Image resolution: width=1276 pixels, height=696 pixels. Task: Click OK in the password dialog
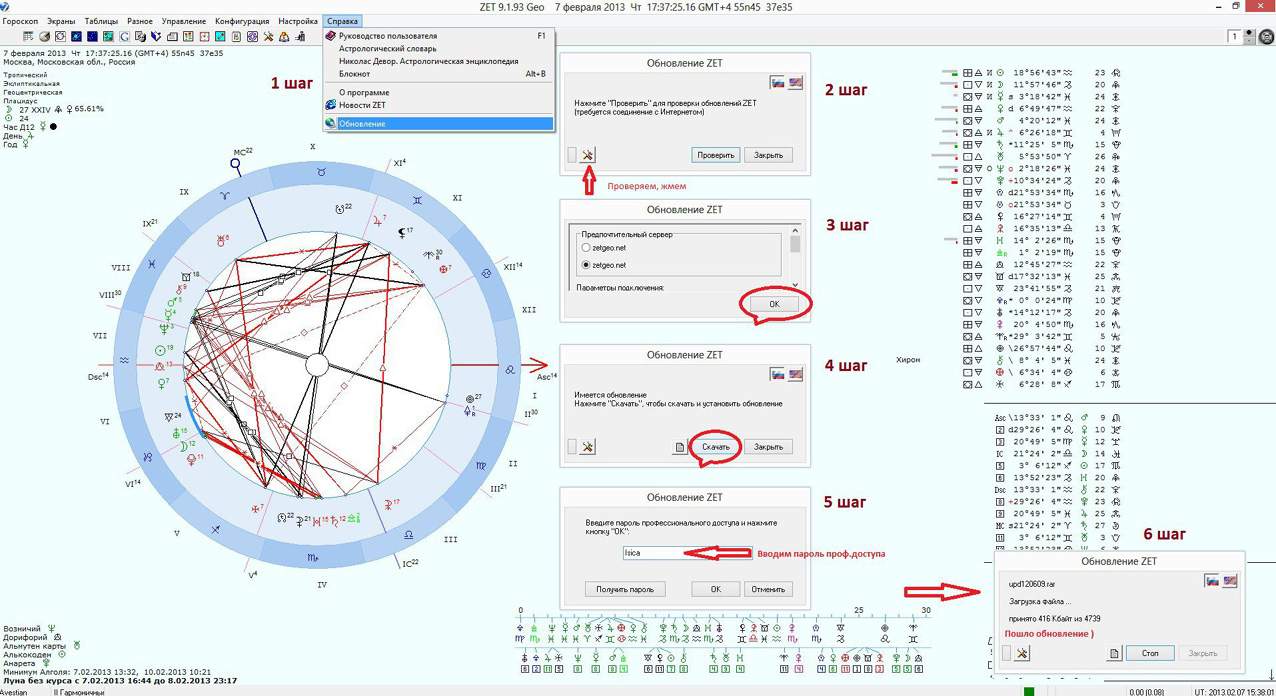click(716, 589)
